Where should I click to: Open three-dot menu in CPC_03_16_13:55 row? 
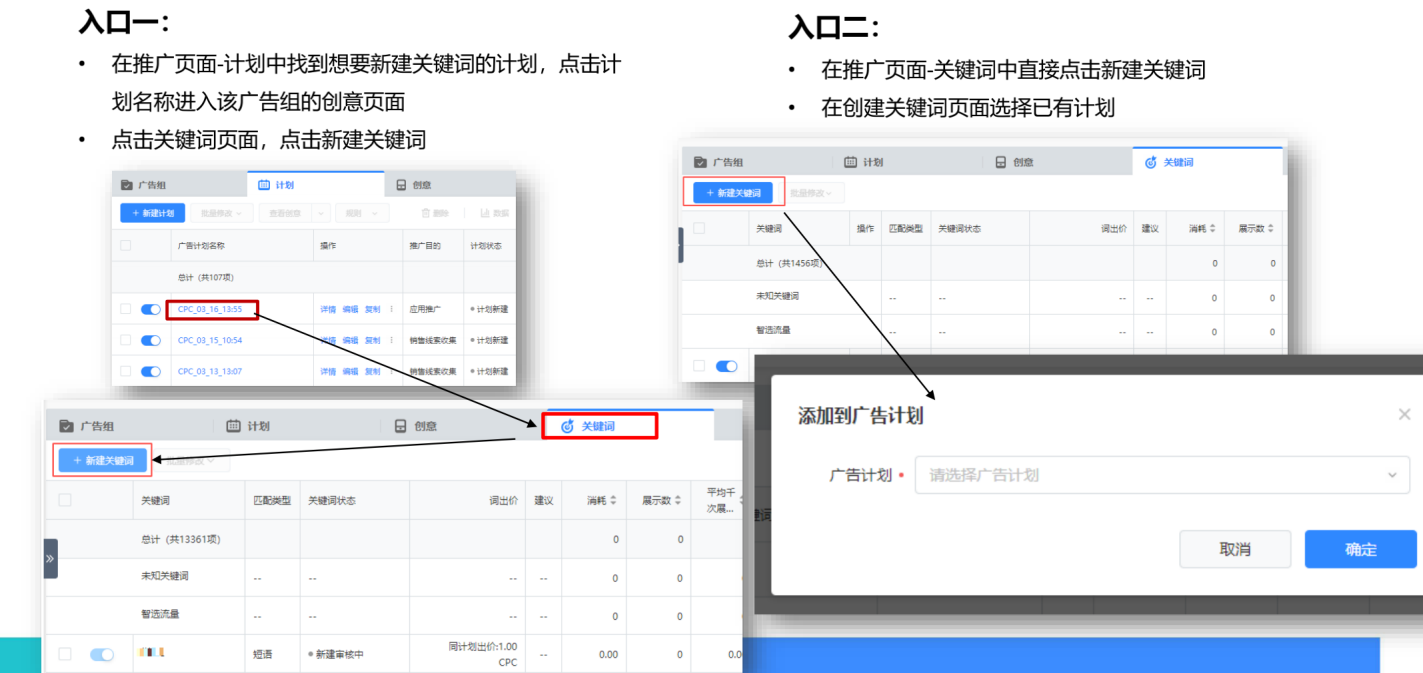point(391,310)
